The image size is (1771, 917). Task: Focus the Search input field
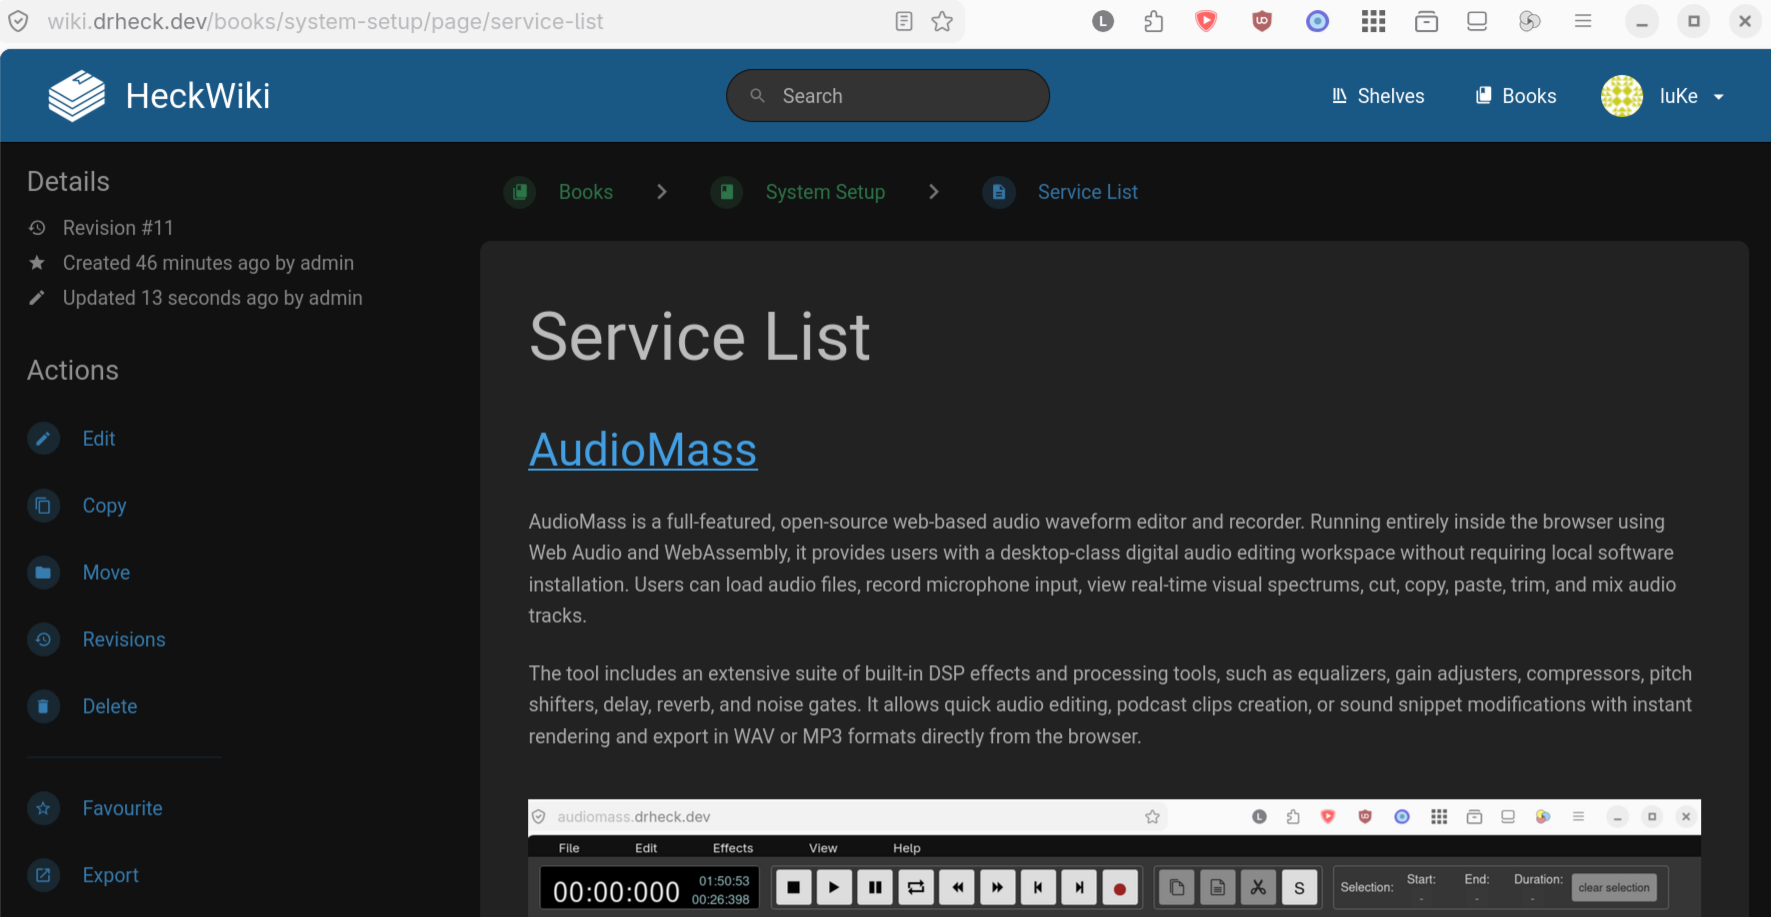[888, 96]
